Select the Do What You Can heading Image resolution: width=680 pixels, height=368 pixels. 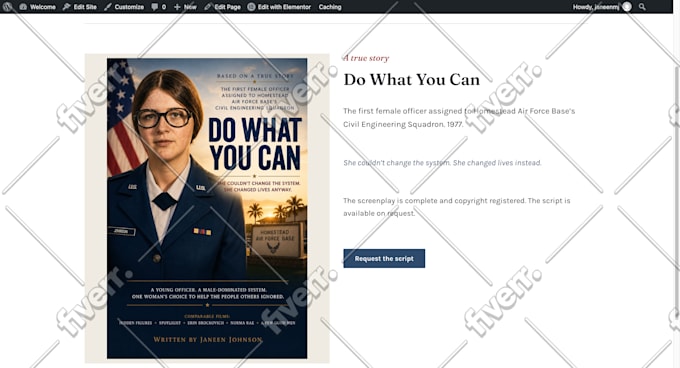[x=412, y=80]
